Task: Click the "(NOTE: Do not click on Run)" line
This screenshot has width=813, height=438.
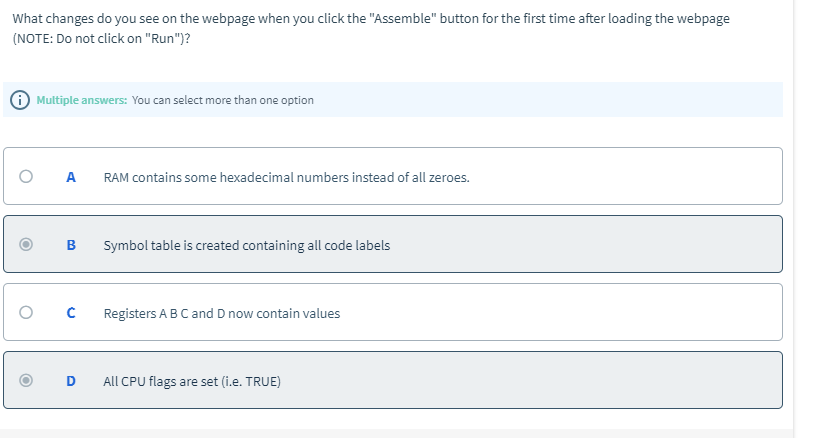Action: click(x=101, y=38)
